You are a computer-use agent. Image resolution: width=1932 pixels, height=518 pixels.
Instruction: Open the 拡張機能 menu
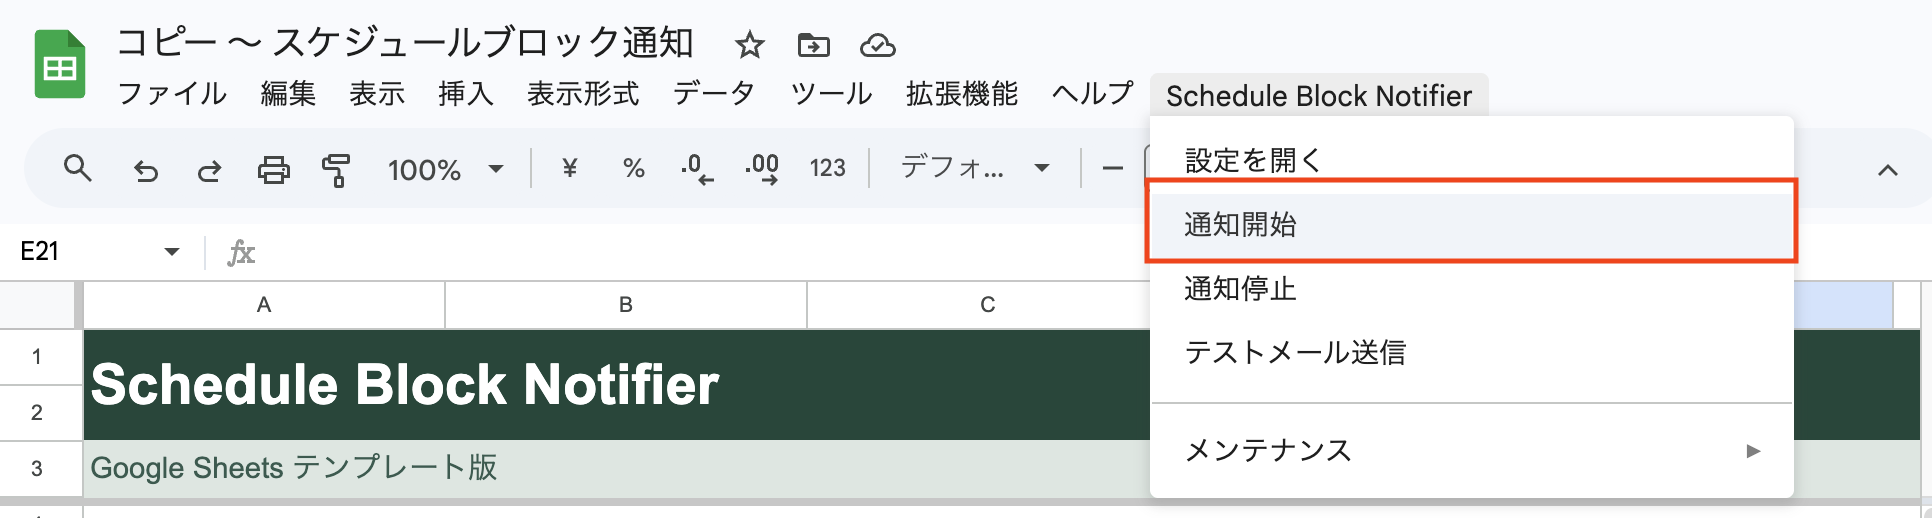tap(962, 94)
